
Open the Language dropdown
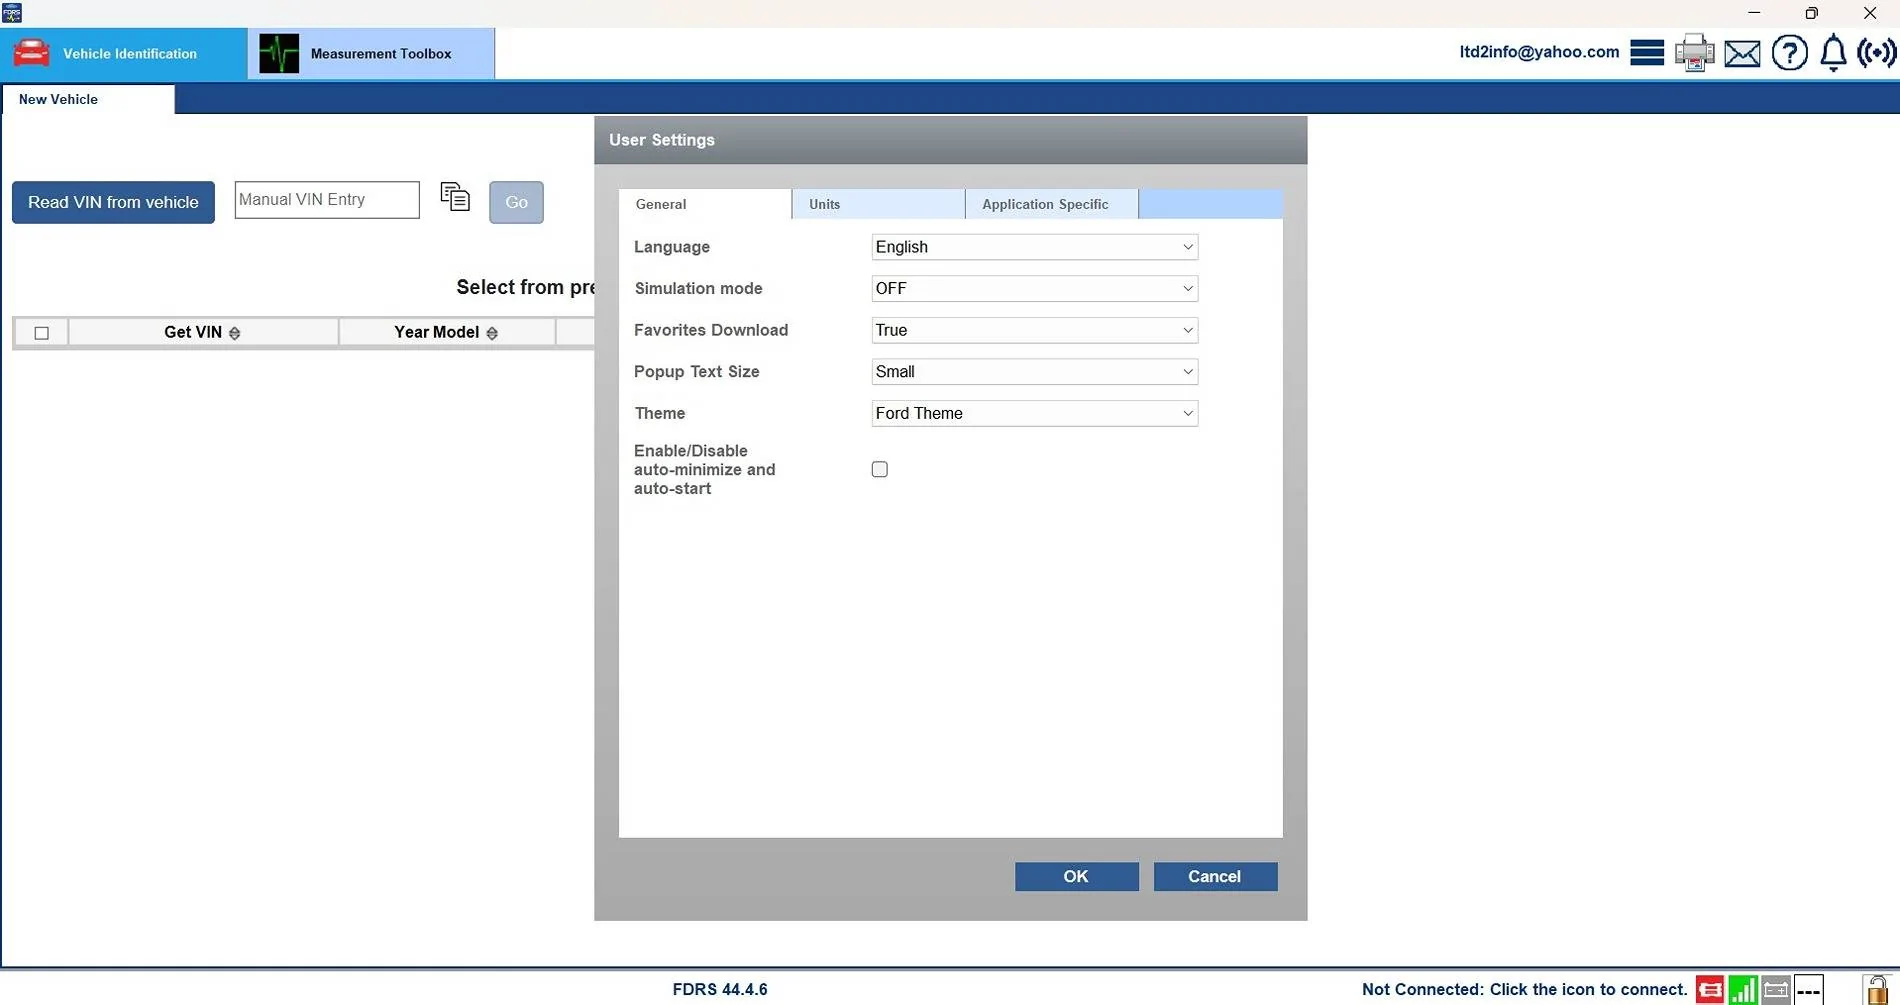coord(1034,247)
